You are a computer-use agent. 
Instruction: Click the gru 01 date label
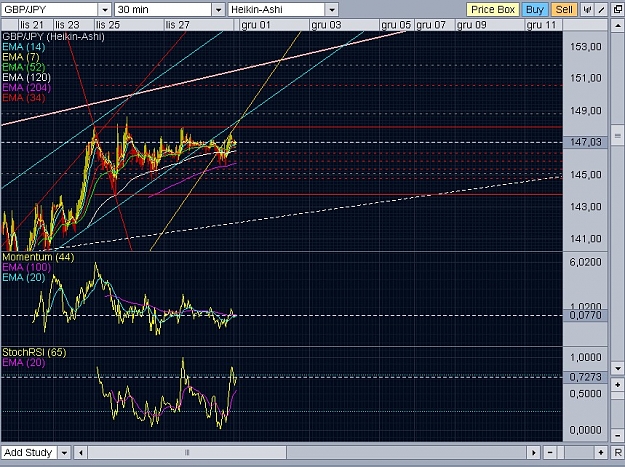pyautogui.click(x=256, y=25)
